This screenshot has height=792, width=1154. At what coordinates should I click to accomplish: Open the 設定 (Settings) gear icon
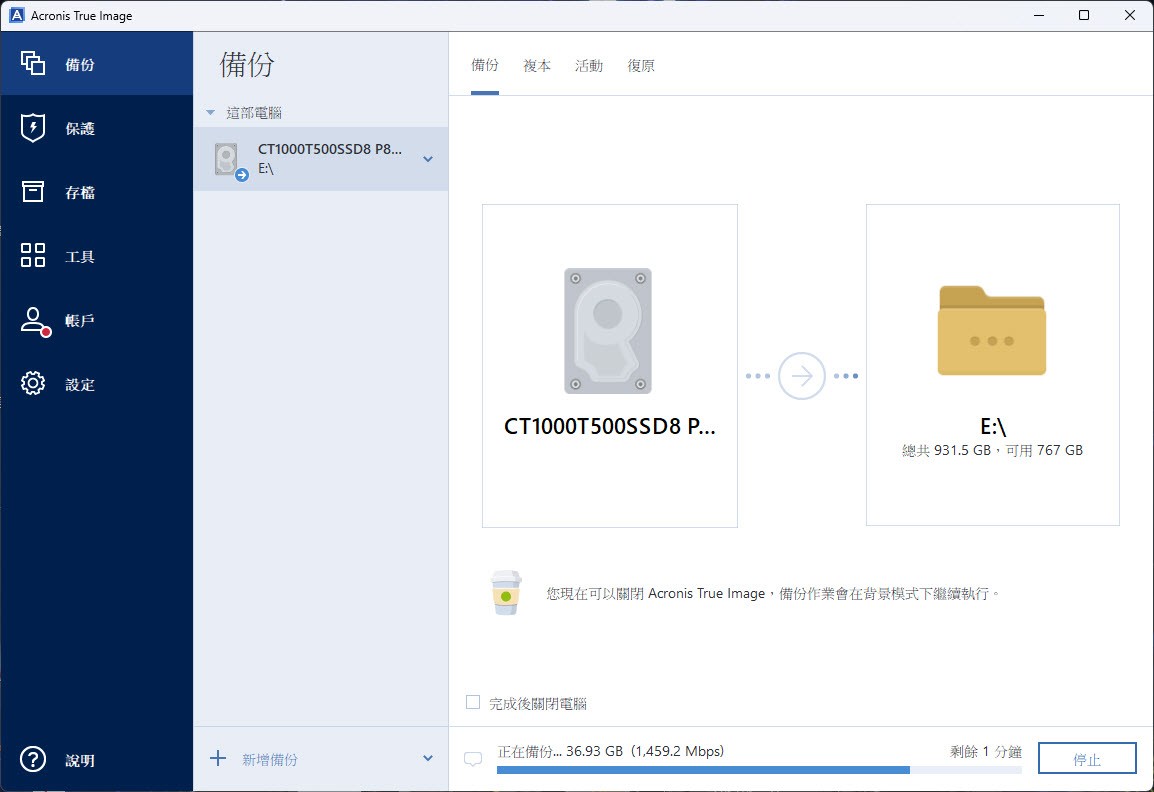(x=33, y=384)
